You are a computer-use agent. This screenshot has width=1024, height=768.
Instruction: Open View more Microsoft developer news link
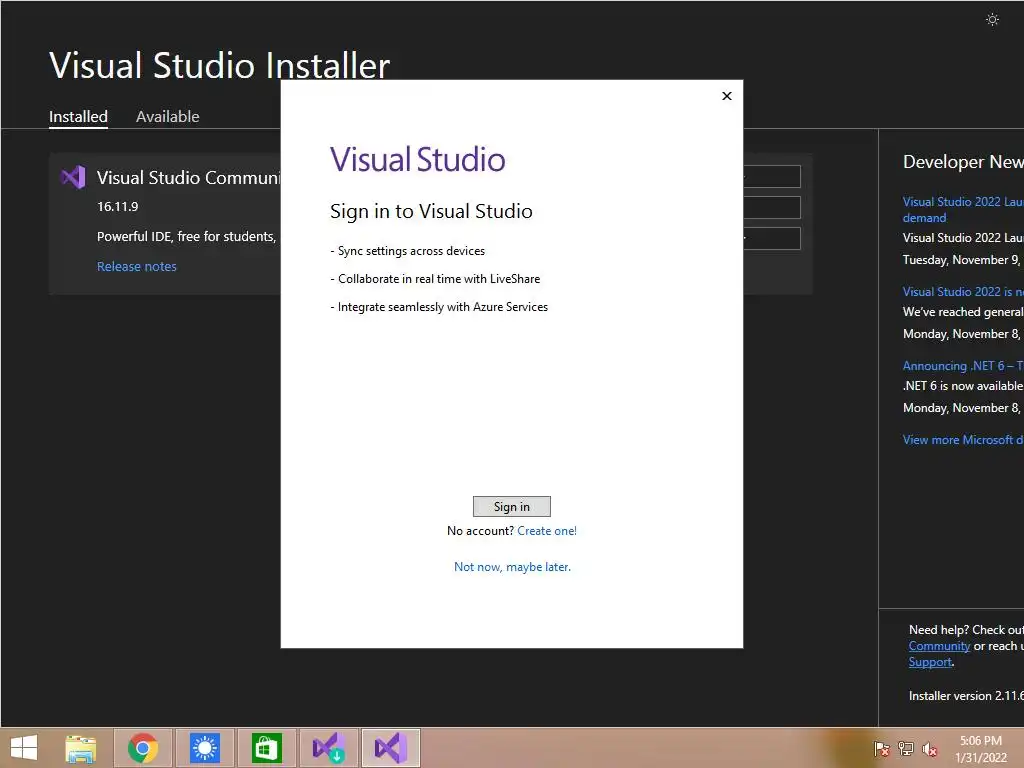pos(963,440)
